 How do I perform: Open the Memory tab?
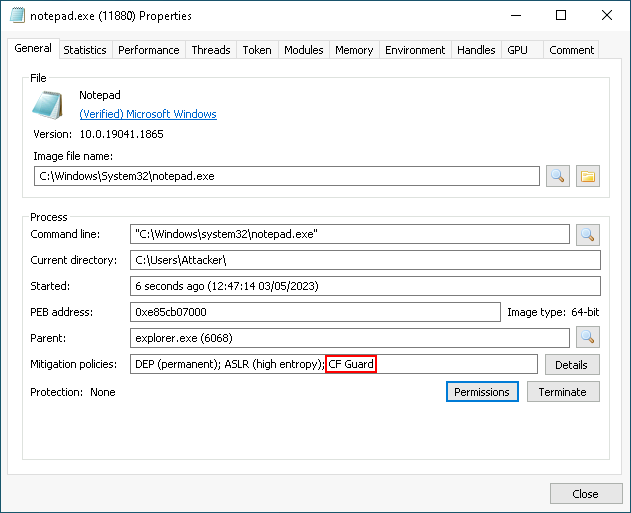354,50
